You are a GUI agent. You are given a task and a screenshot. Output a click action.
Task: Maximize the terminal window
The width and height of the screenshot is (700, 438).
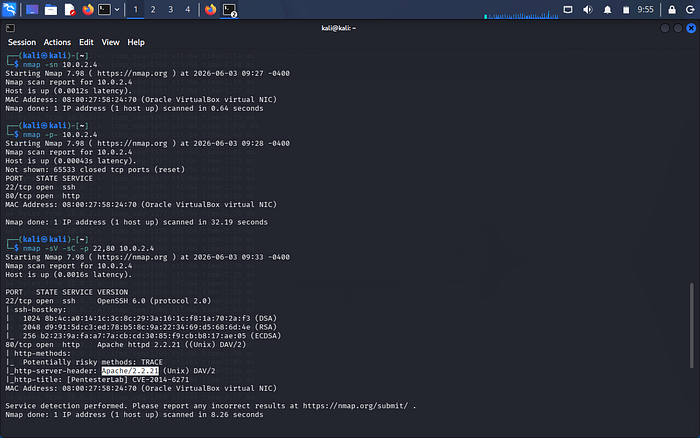(678, 28)
